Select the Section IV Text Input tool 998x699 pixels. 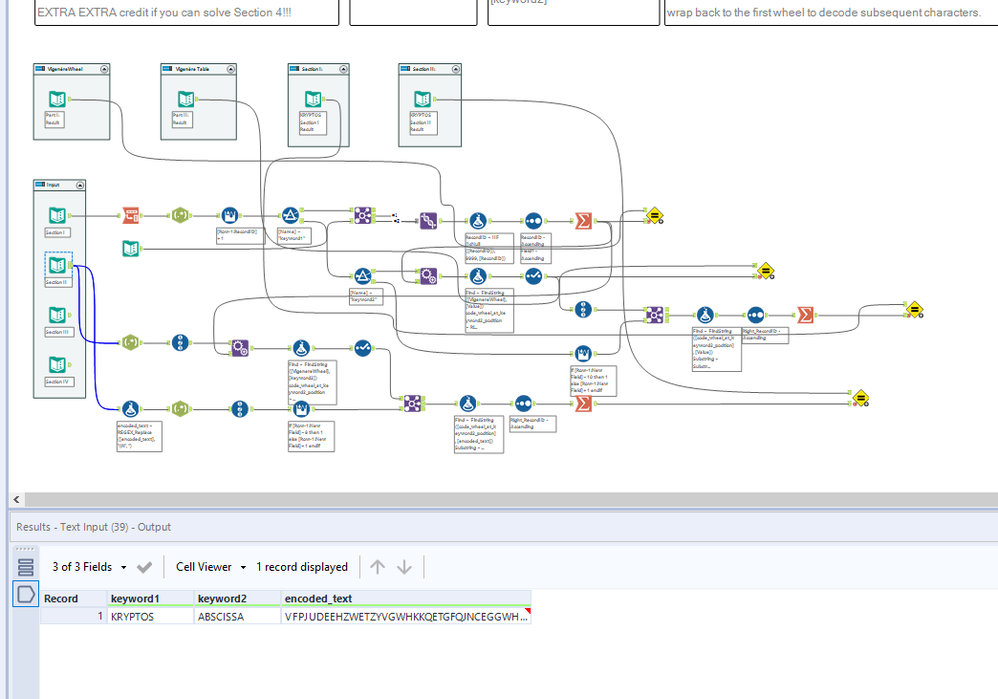coord(57,365)
